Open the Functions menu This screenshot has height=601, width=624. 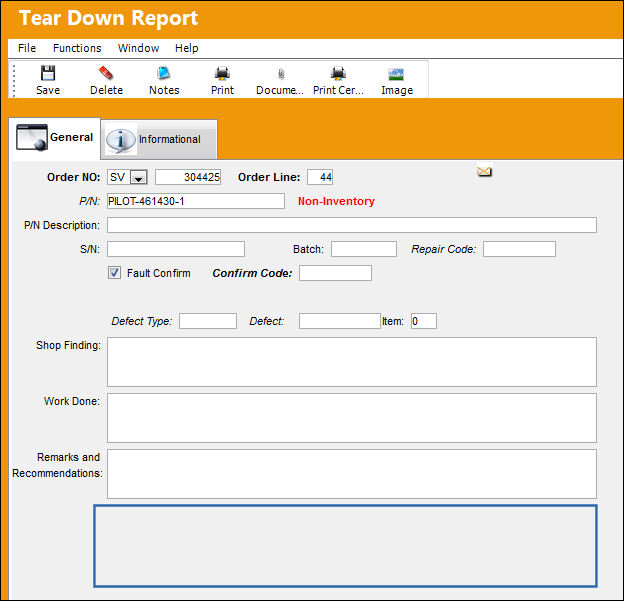point(77,48)
